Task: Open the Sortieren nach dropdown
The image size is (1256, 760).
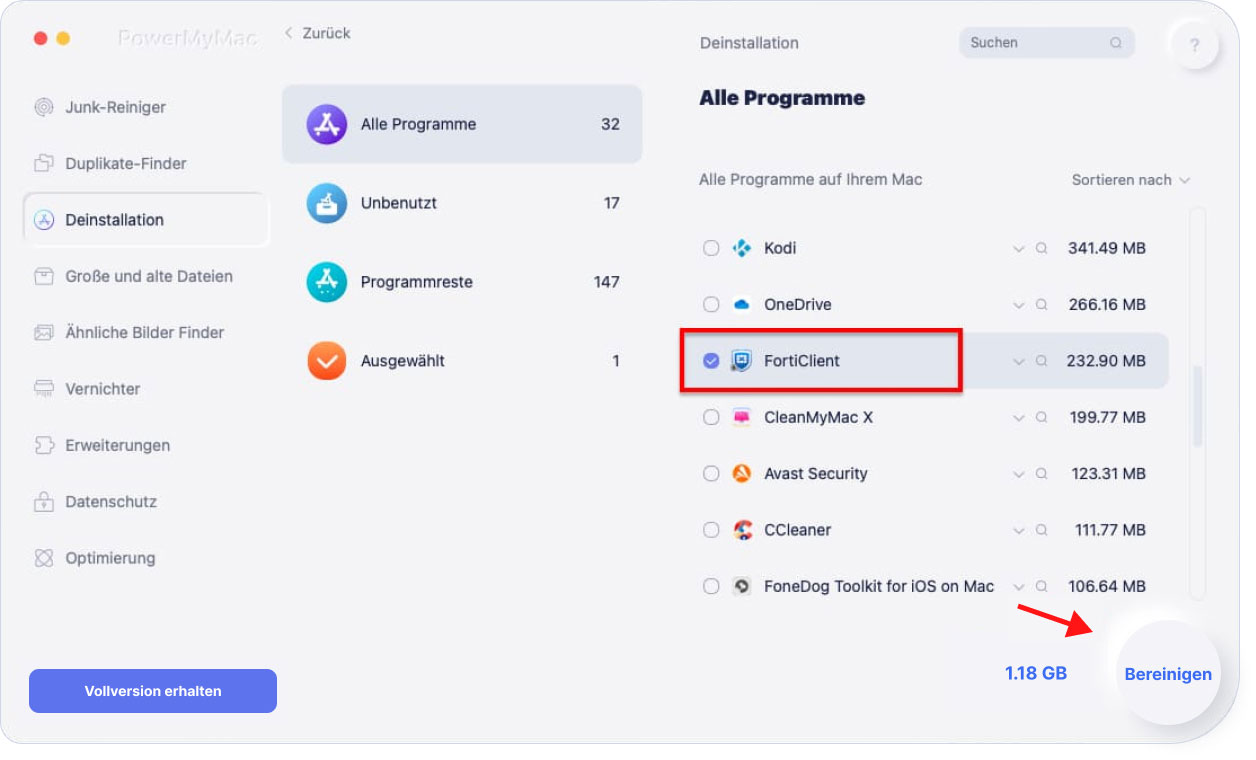Action: point(1131,180)
